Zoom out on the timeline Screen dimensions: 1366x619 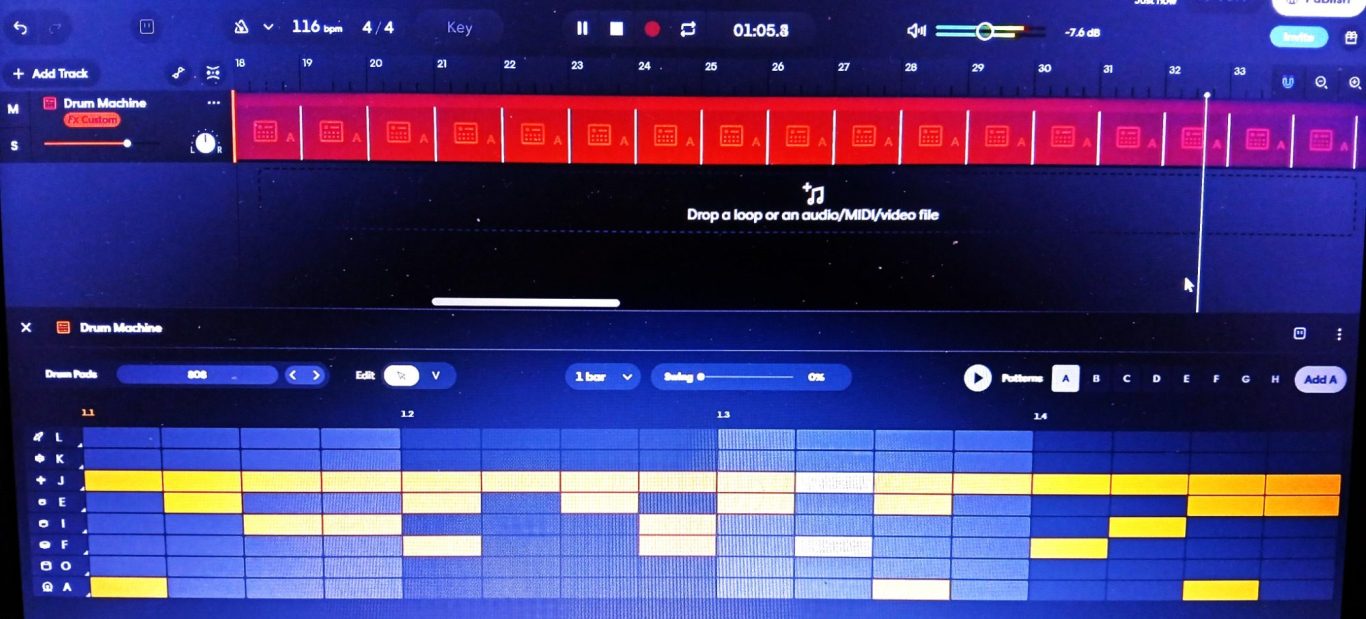(x=1321, y=82)
